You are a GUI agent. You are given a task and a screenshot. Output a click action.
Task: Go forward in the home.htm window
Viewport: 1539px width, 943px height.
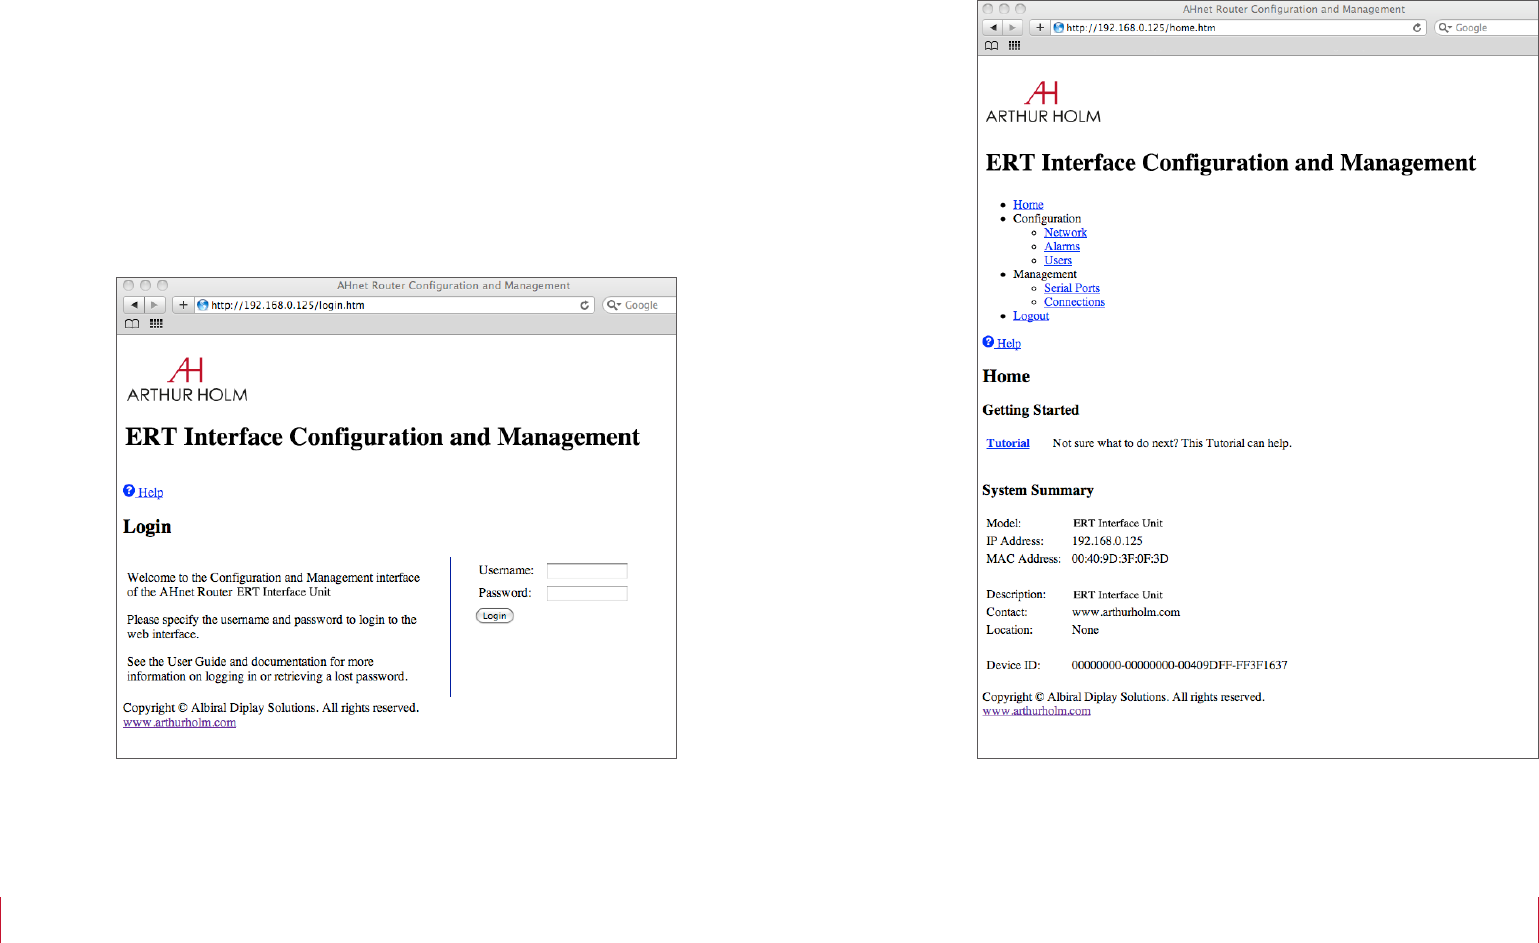[x=1013, y=28]
